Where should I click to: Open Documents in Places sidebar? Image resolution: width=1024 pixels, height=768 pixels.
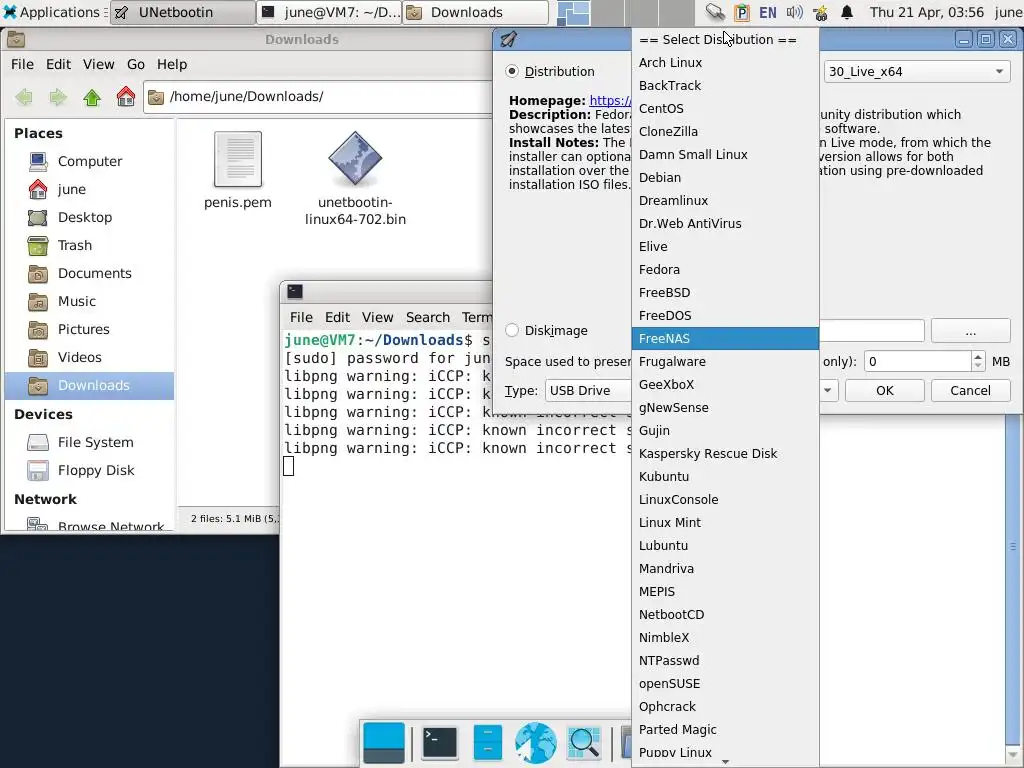pyautogui.click(x=89, y=274)
